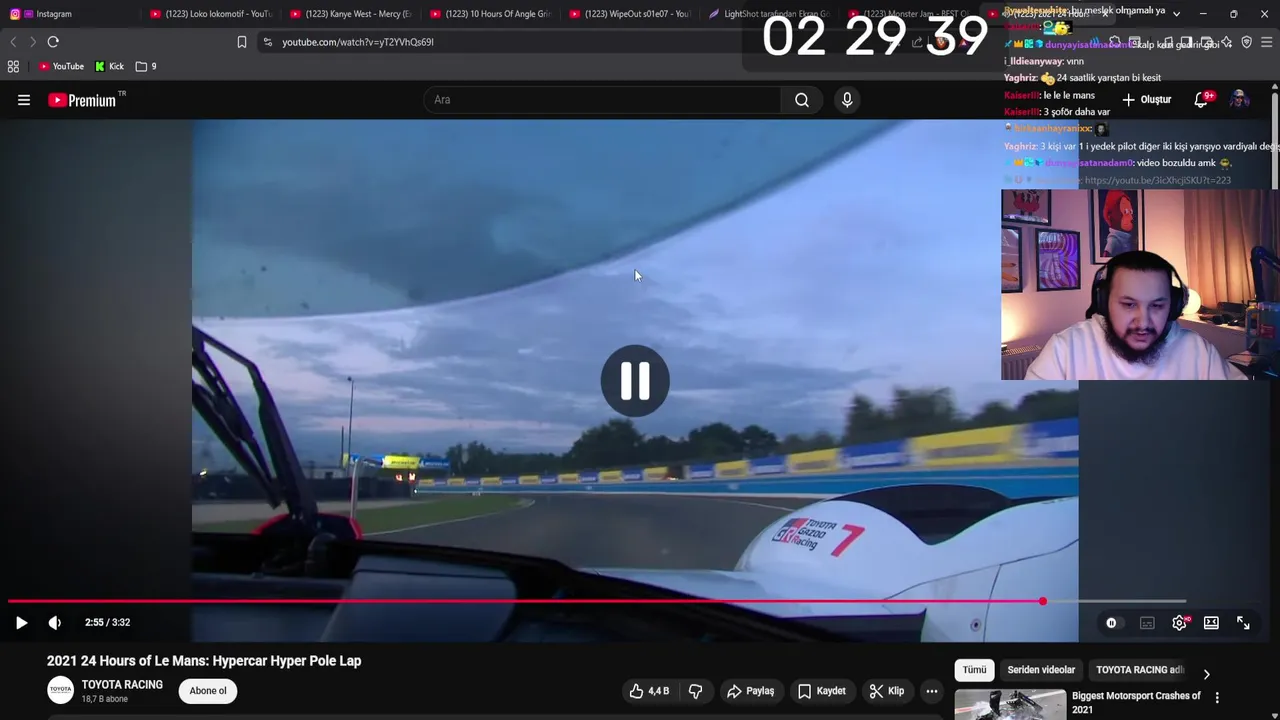The height and width of the screenshot is (720, 1280).
Task: Open Biggest Motorsport Crashes of 2021 thumbnail
Action: pos(1009,704)
